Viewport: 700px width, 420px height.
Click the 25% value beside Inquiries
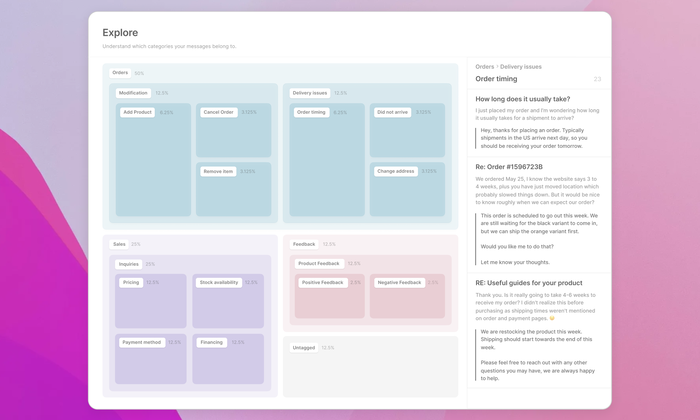pyautogui.click(x=150, y=264)
